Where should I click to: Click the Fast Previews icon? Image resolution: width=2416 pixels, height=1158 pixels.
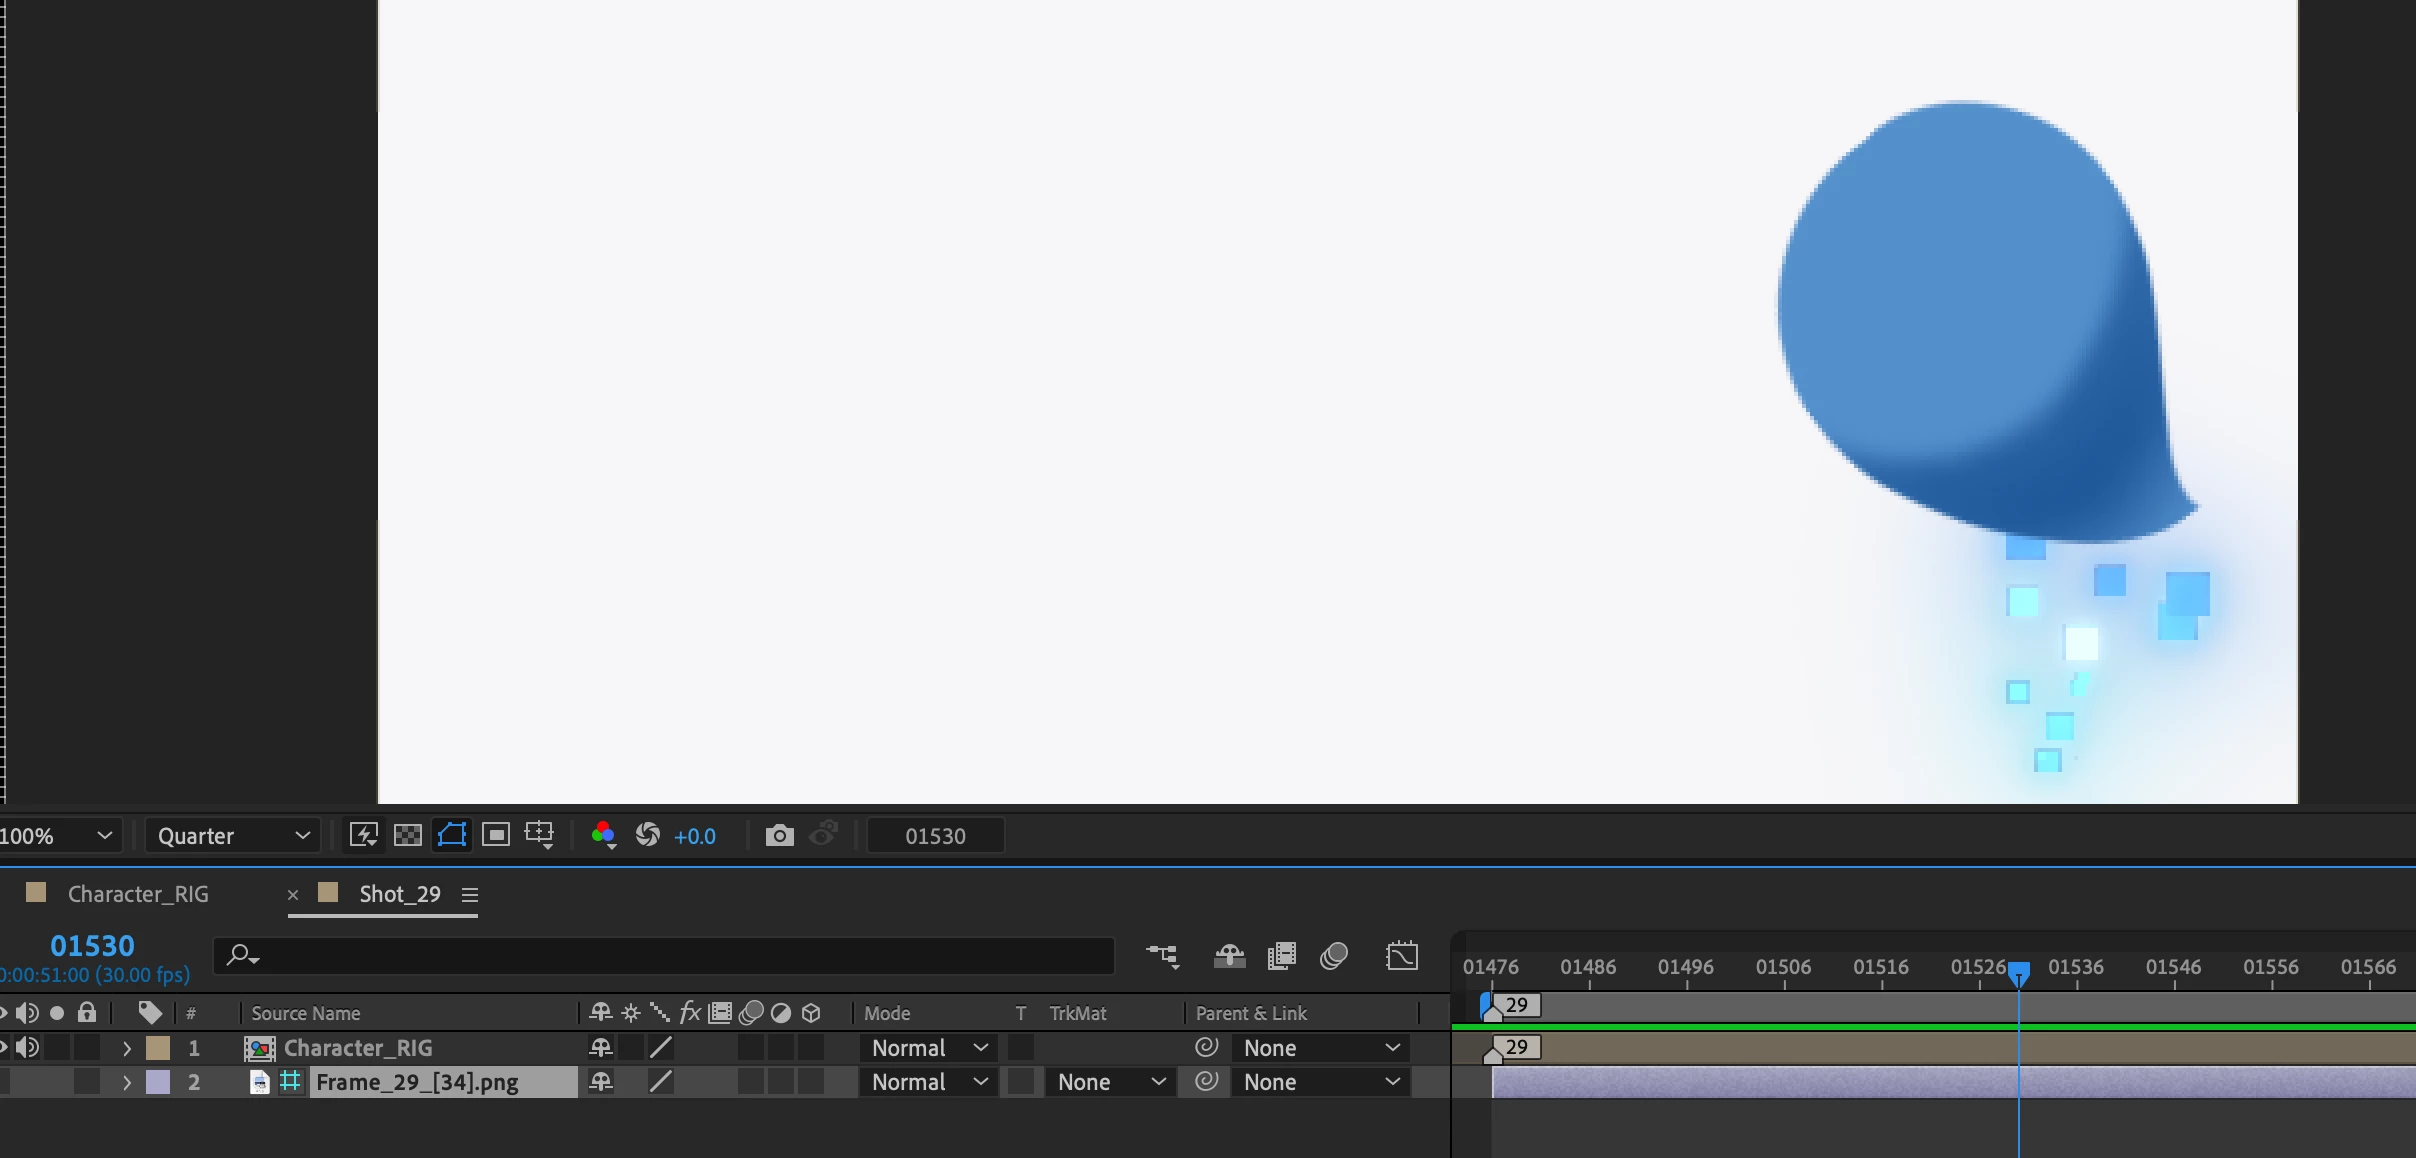click(x=363, y=835)
